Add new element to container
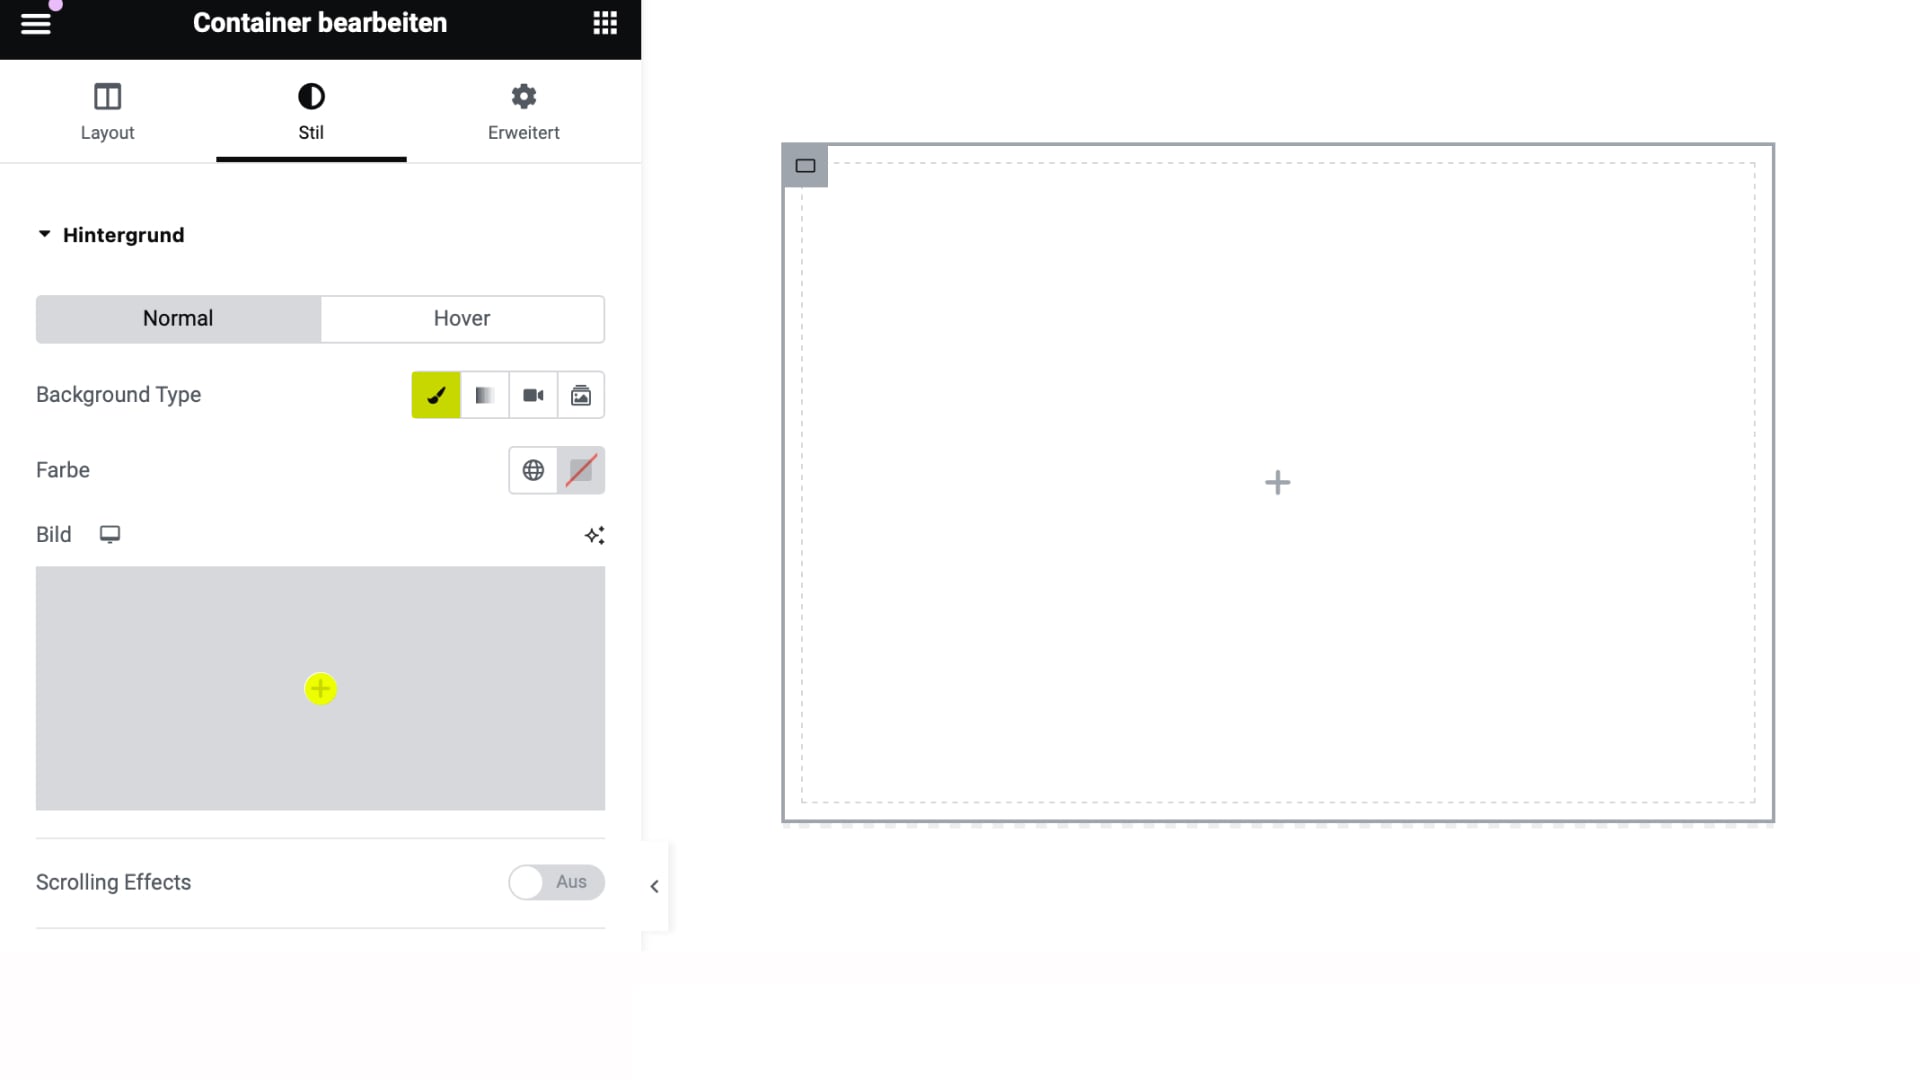Image resolution: width=1920 pixels, height=1080 pixels. 1276,483
